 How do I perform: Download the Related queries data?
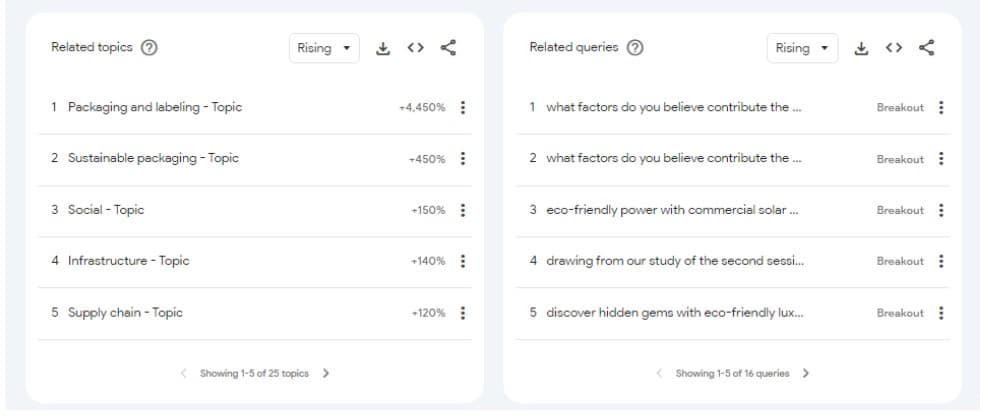tap(860, 48)
